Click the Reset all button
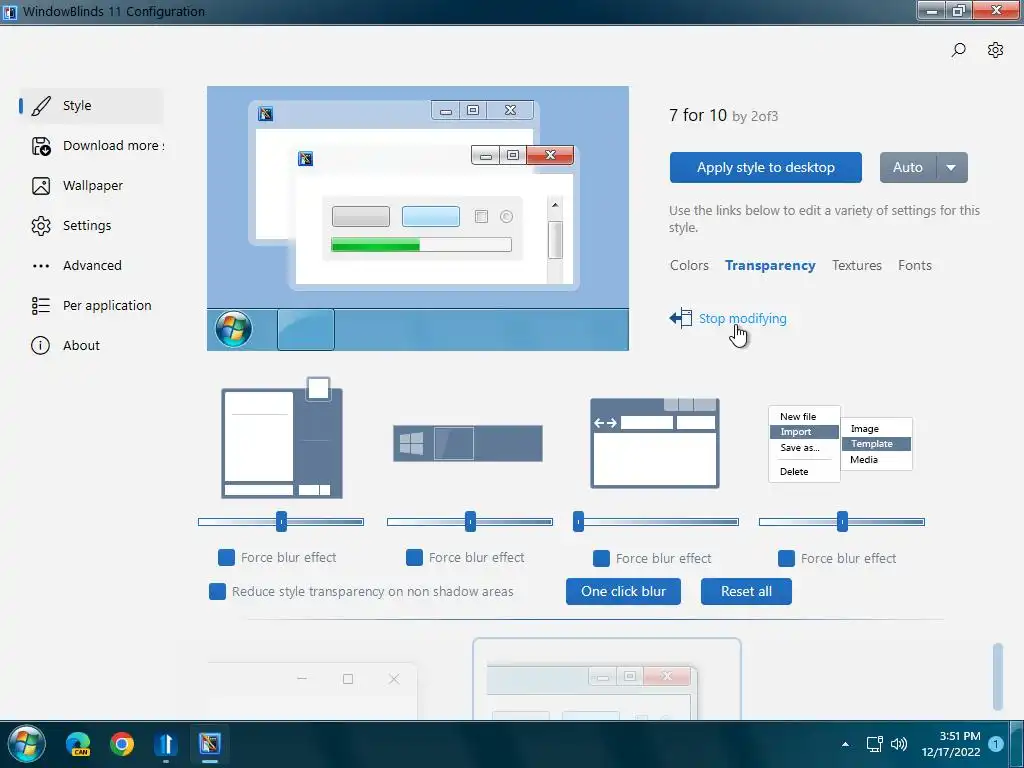The image size is (1024, 768). [x=746, y=592]
